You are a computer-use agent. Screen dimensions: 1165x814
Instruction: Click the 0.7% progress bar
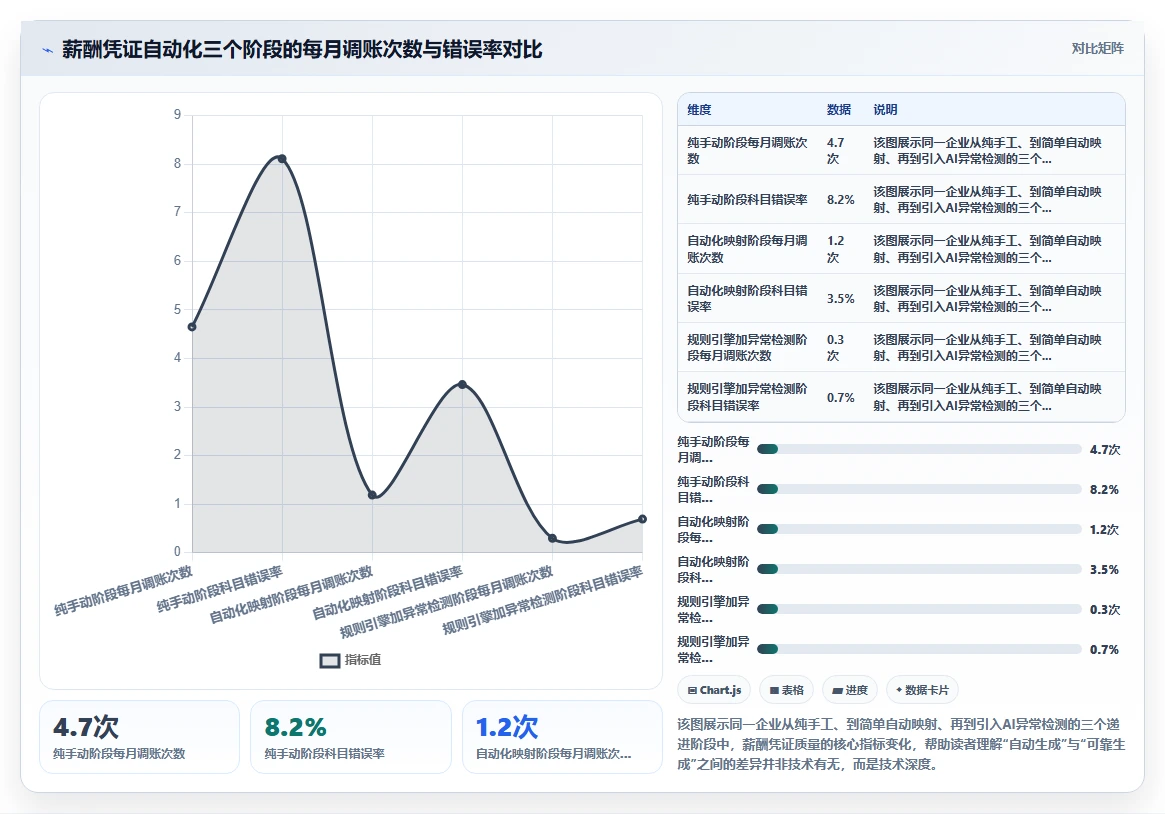coord(919,650)
